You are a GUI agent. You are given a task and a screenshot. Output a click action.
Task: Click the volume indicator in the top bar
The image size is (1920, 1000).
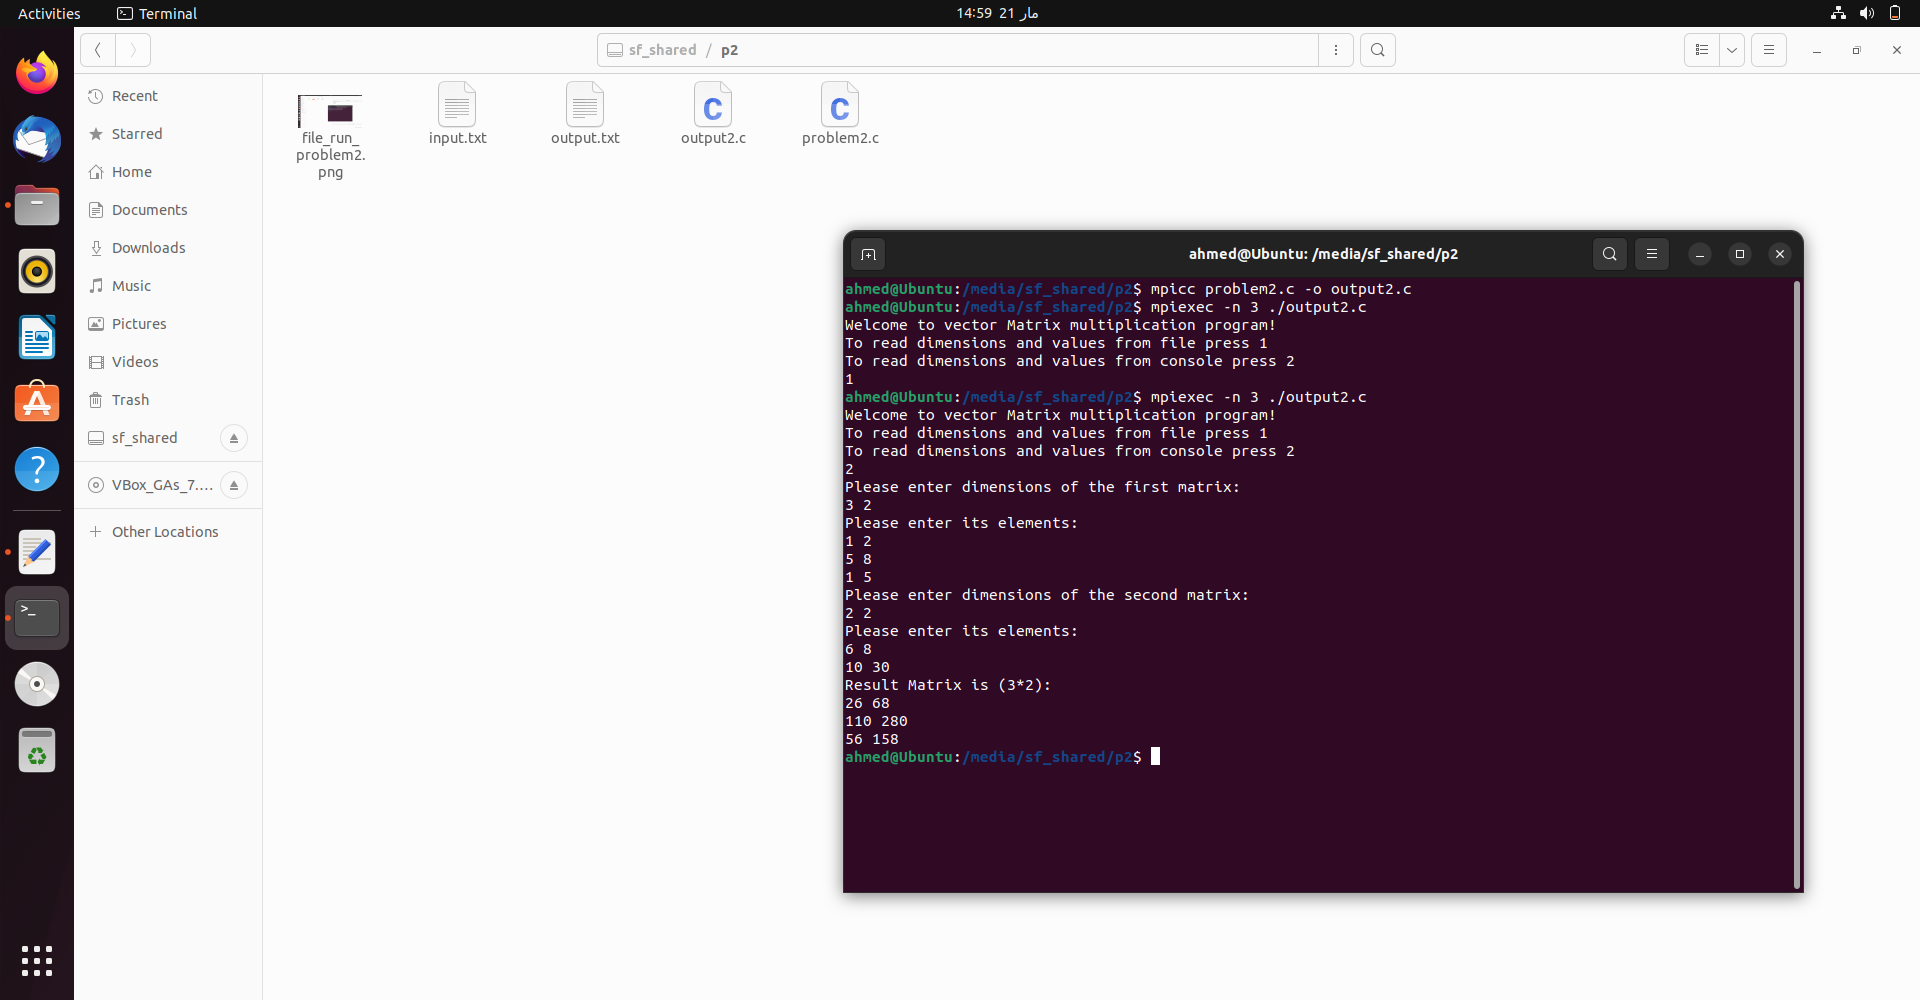[1867, 13]
